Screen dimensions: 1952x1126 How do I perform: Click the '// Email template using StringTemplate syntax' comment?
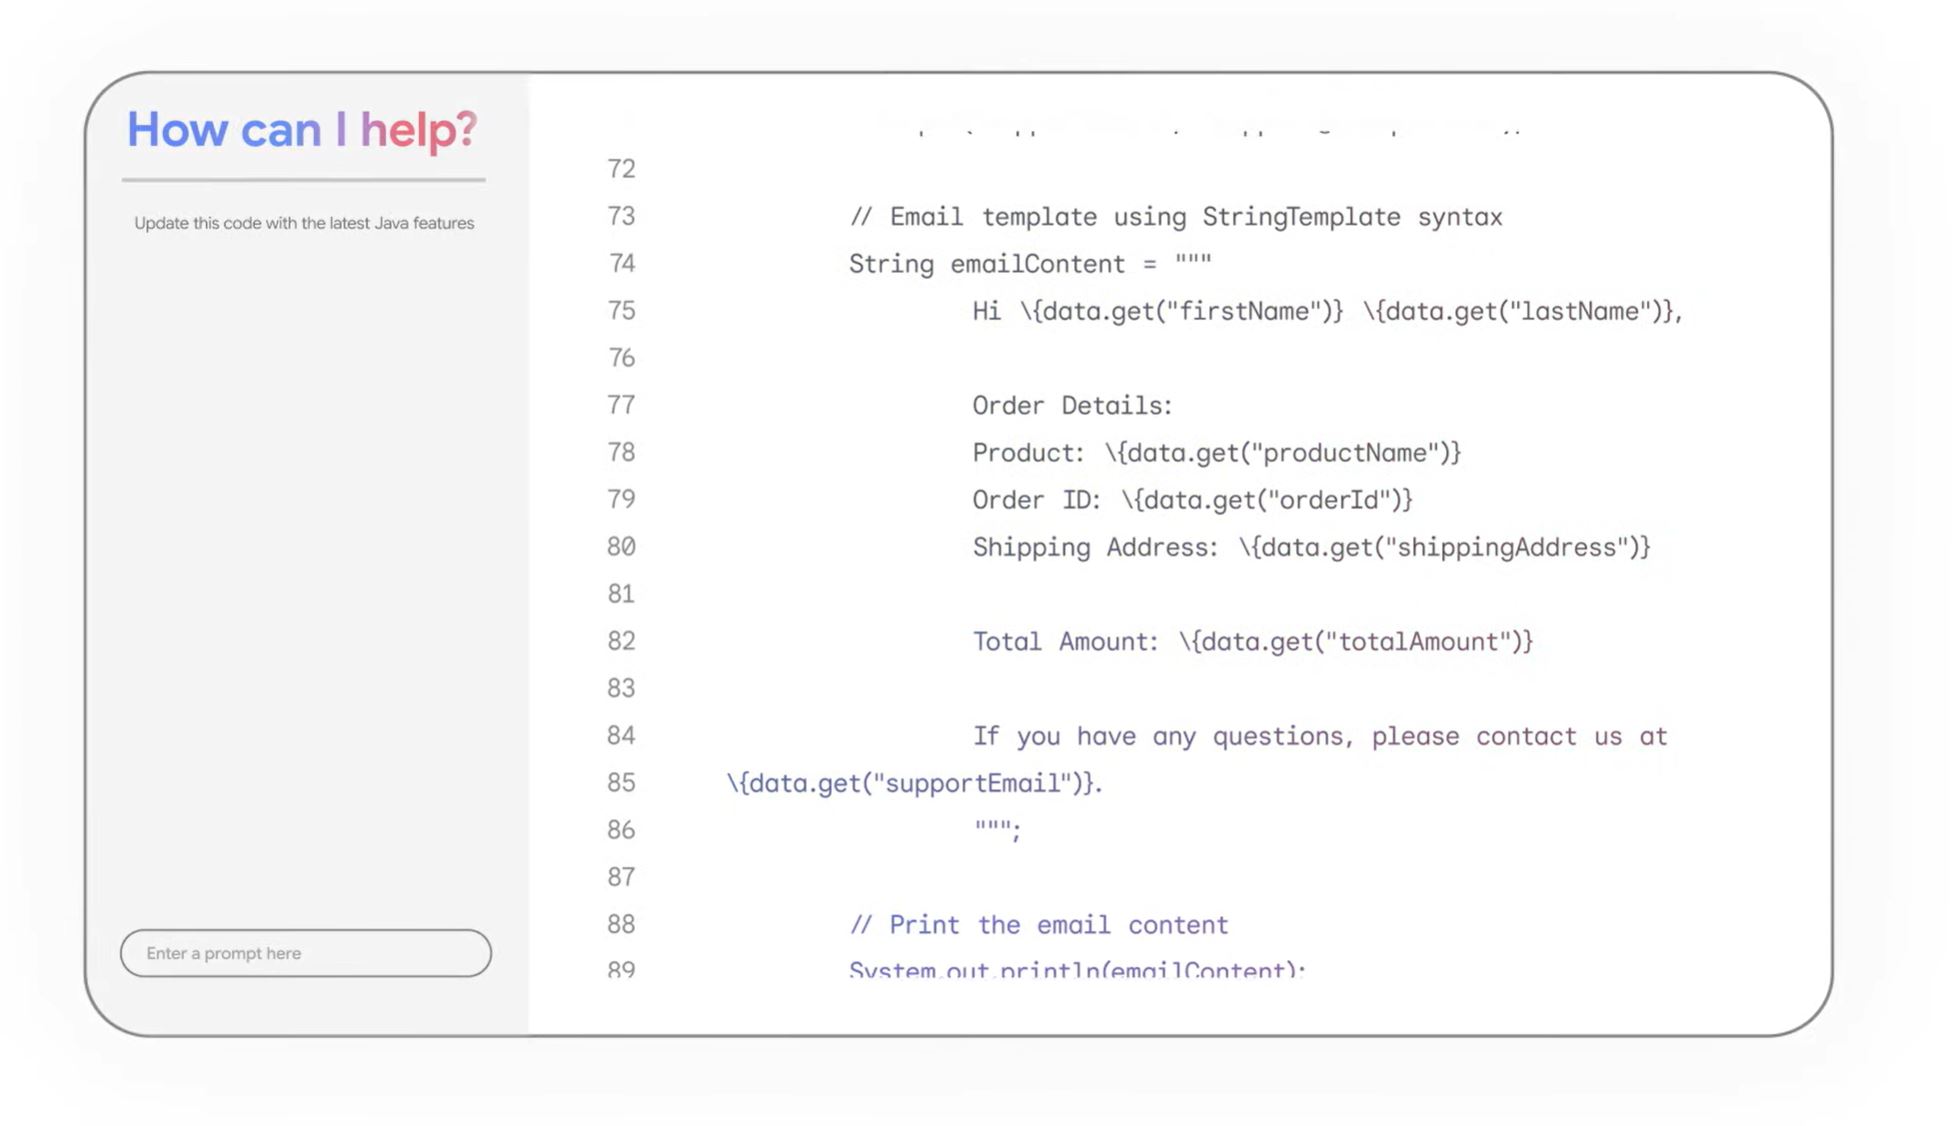pyautogui.click(x=1176, y=217)
